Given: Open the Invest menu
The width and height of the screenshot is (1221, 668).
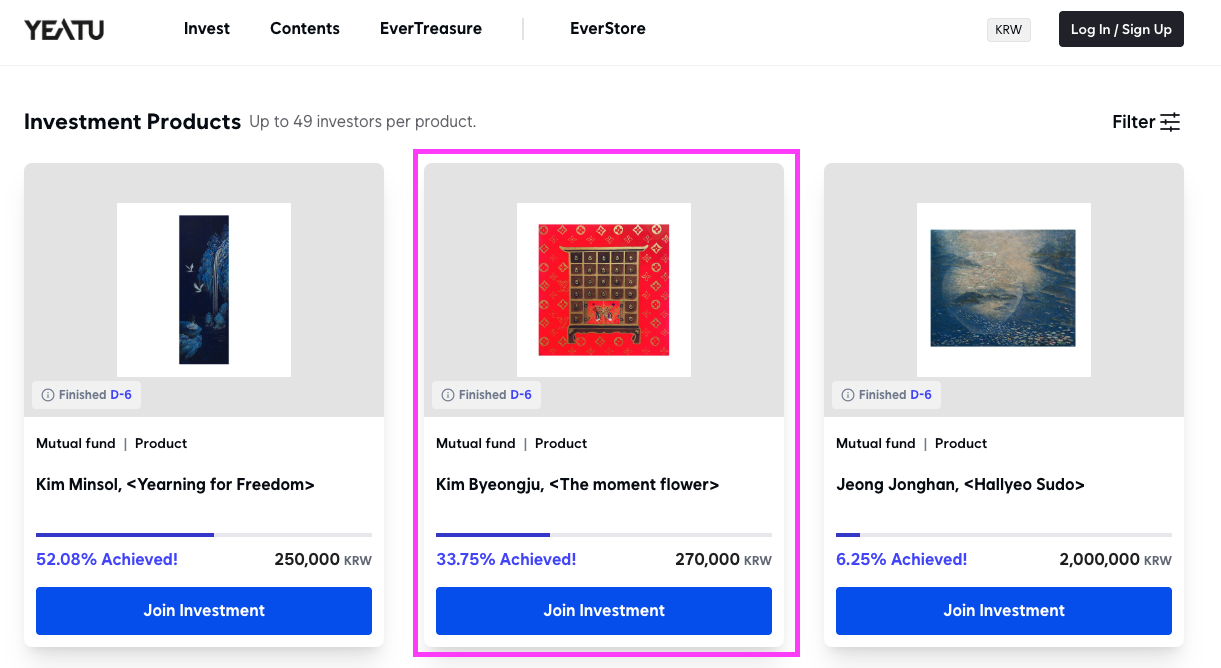Looking at the screenshot, I should 207,29.
